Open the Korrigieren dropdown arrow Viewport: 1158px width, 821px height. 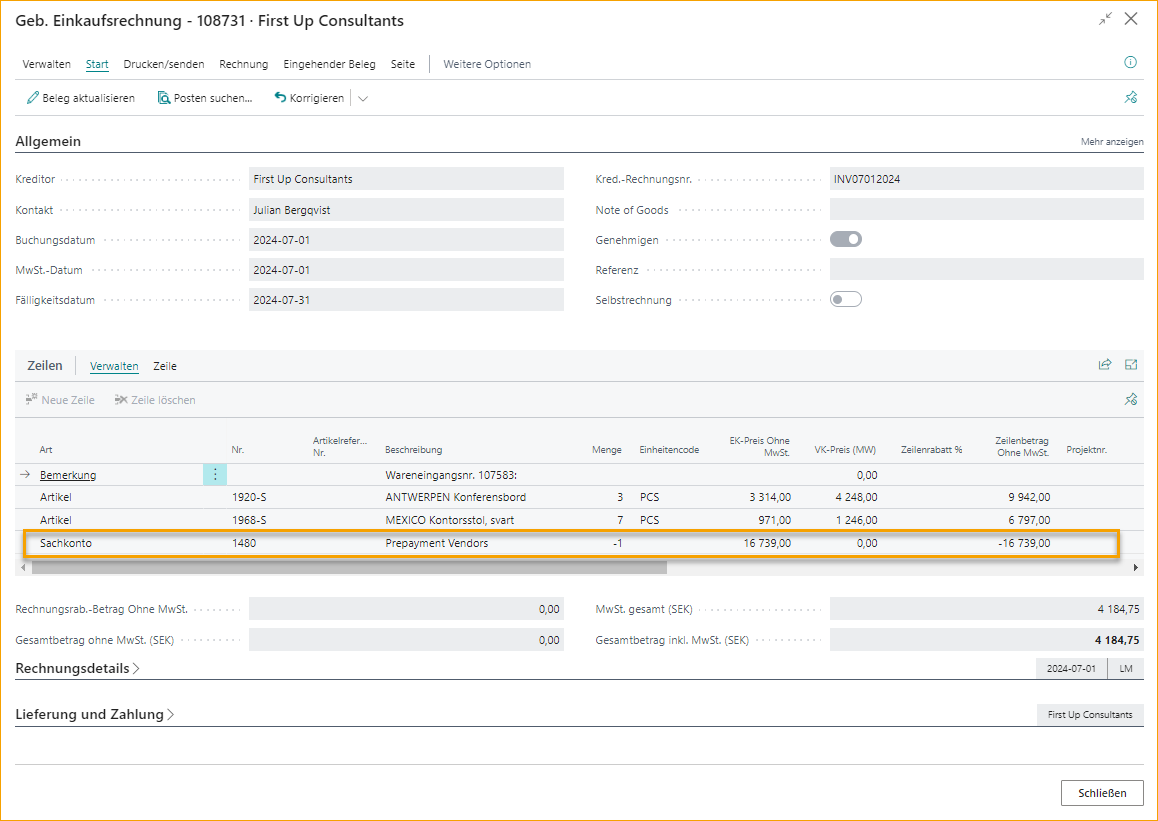tap(363, 98)
